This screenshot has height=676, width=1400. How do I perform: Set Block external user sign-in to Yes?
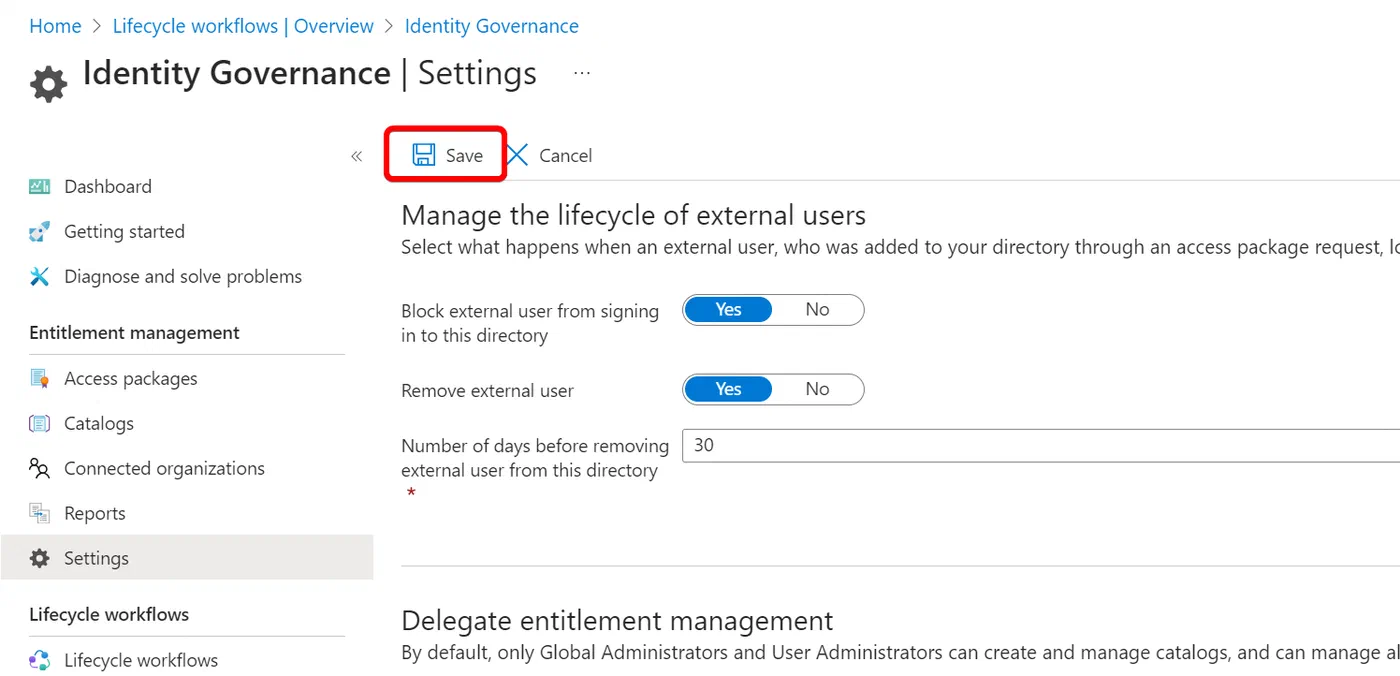(x=728, y=310)
